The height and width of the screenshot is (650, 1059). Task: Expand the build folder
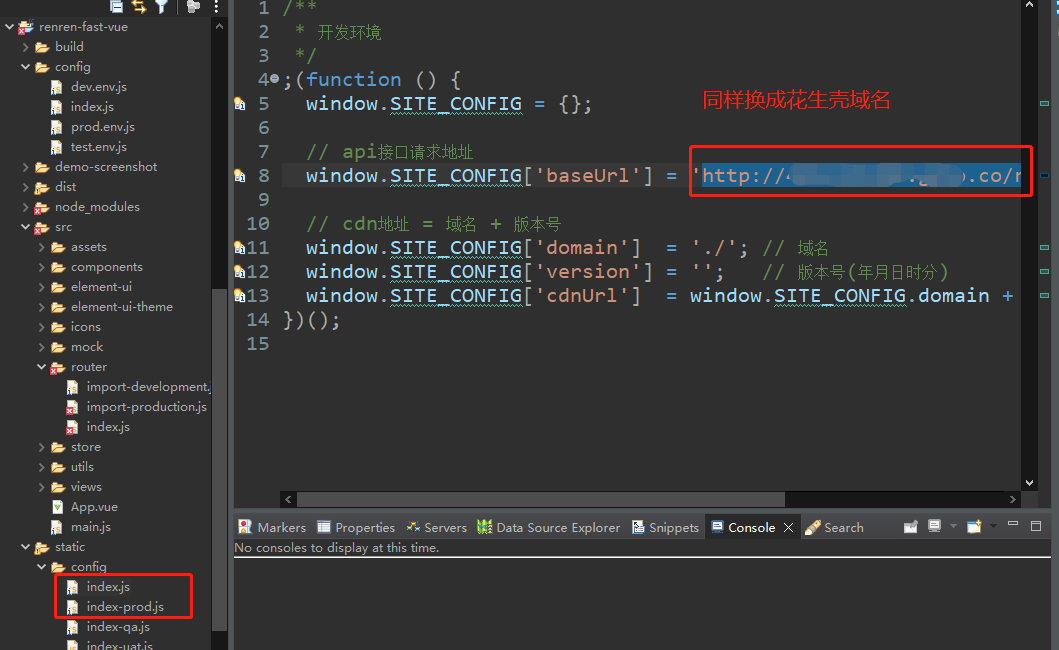(x=26, y=47)
